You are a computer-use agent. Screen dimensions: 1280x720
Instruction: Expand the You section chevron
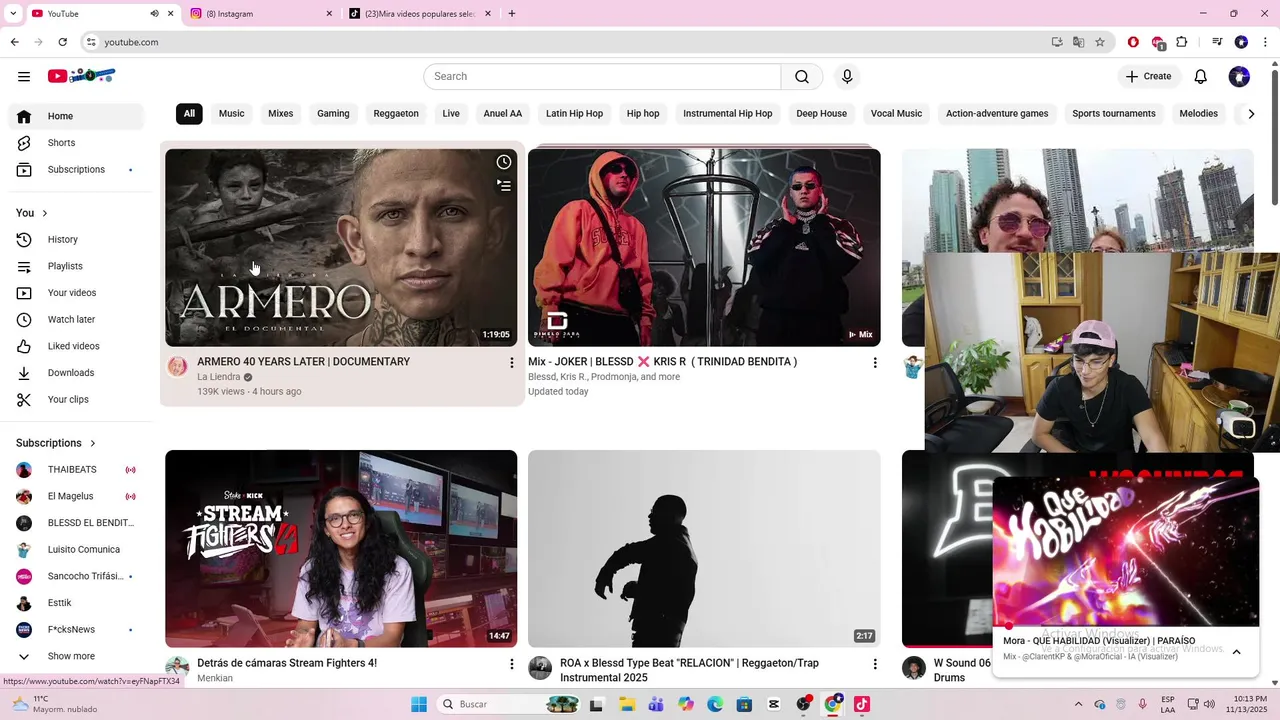pos(45,213)
